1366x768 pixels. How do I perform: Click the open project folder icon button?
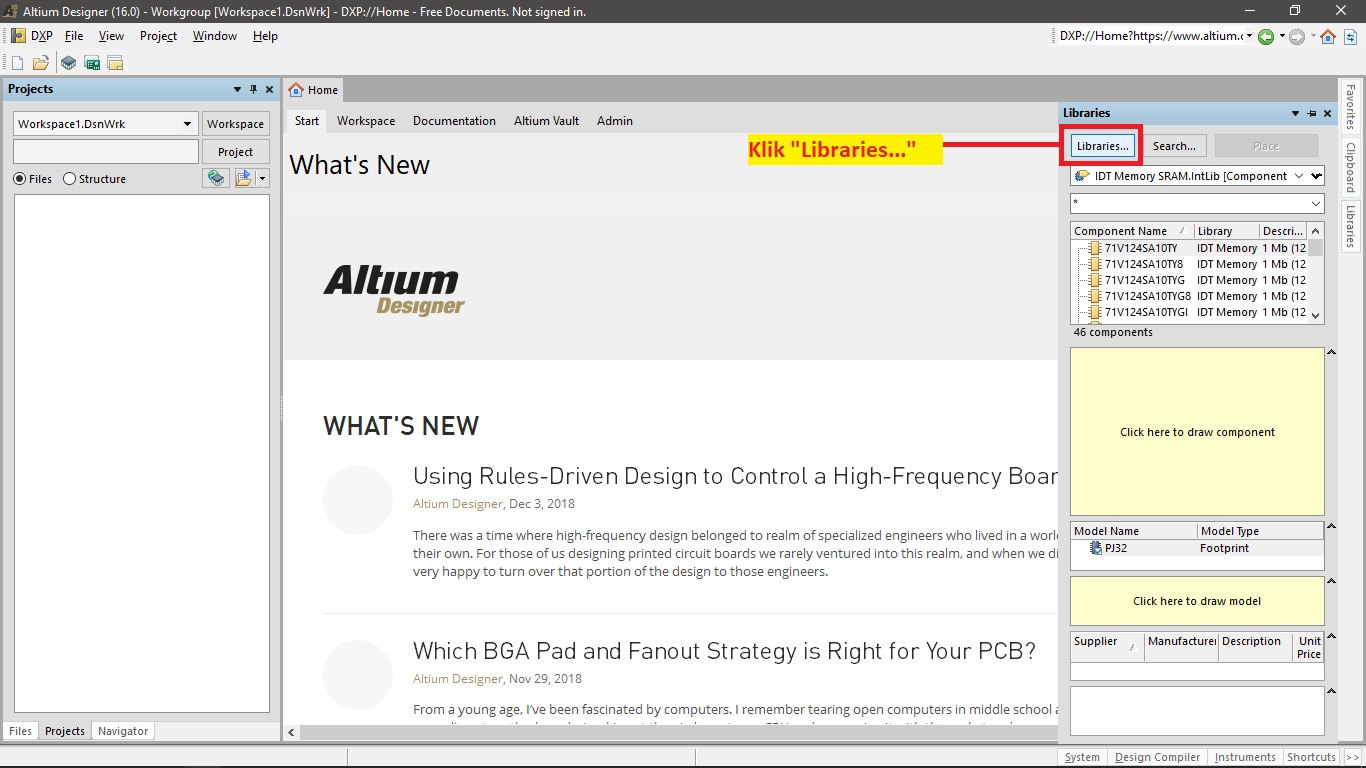[244, 178]
